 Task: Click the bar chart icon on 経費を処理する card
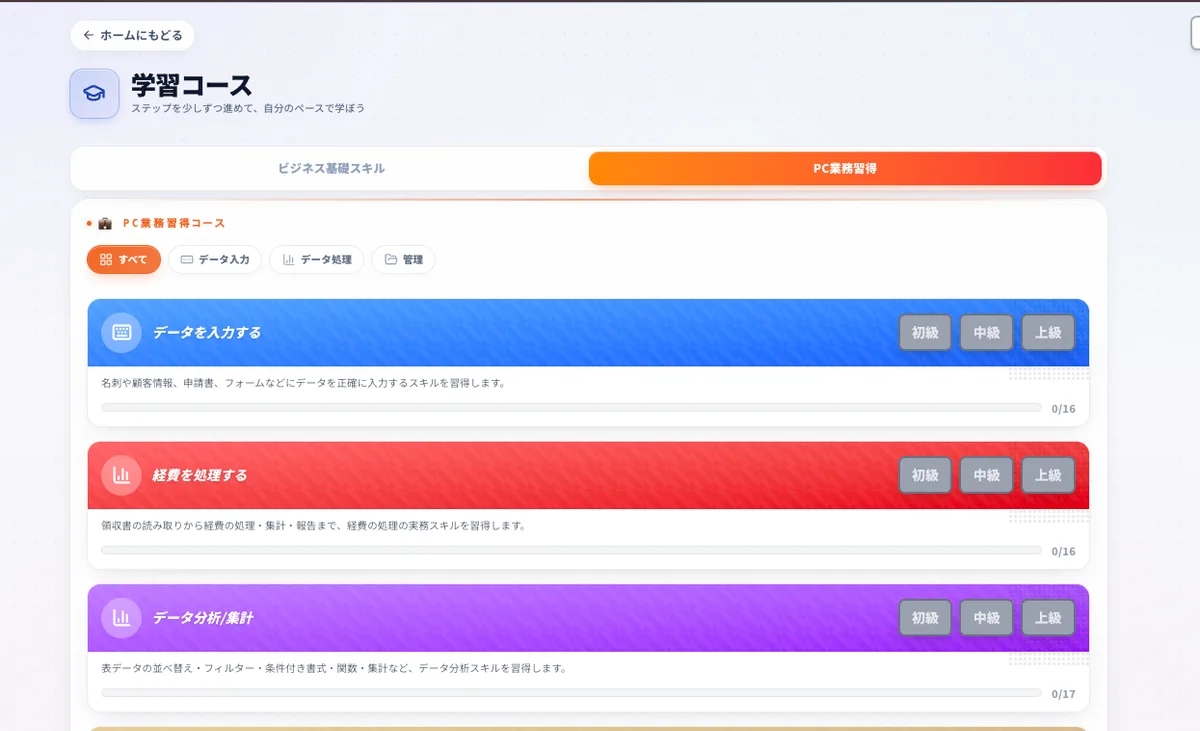click(x=122, y=475)
